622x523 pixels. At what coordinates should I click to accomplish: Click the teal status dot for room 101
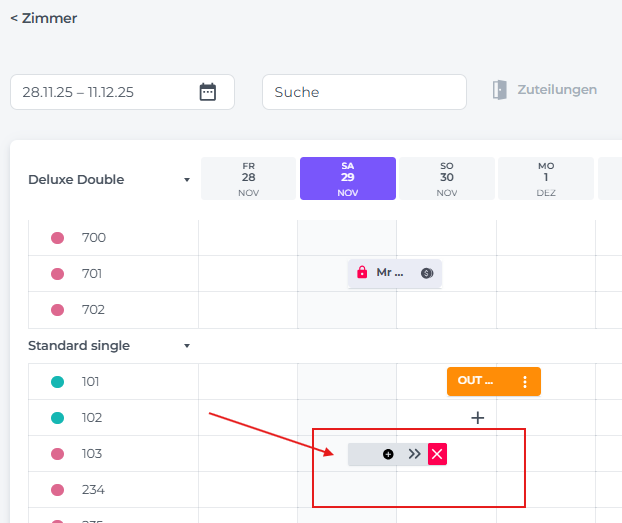tap(57, 382)
